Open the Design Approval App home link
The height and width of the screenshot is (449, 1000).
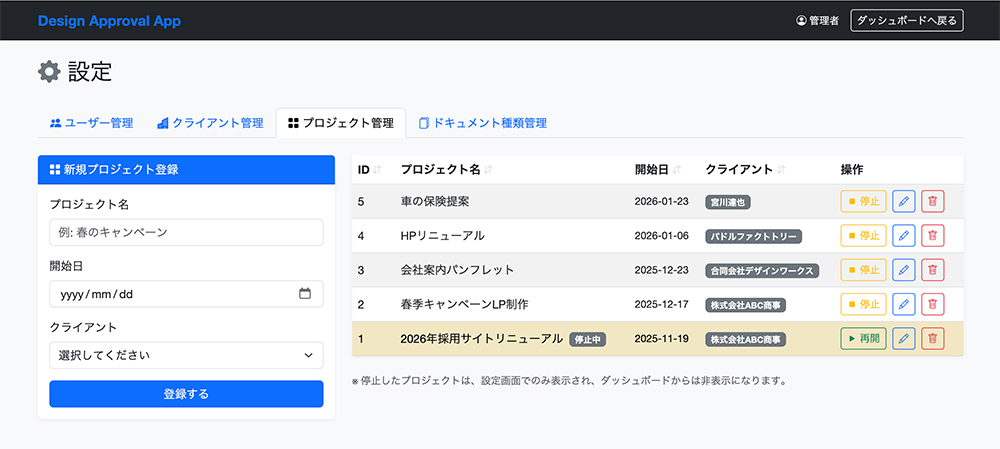click(x=109, y=20)
